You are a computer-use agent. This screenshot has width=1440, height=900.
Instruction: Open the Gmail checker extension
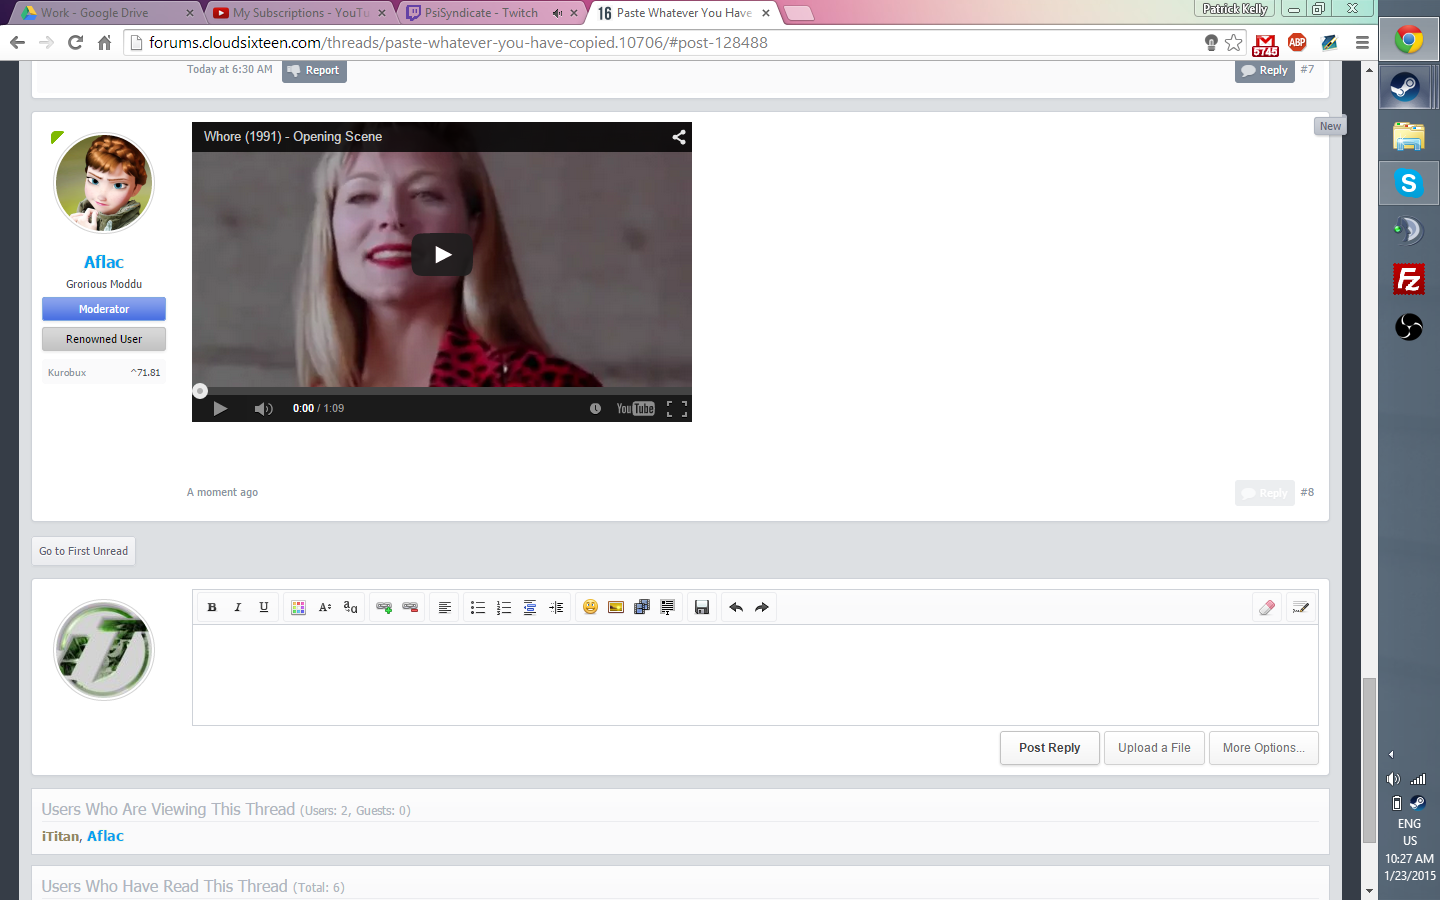pos(1265,44)
